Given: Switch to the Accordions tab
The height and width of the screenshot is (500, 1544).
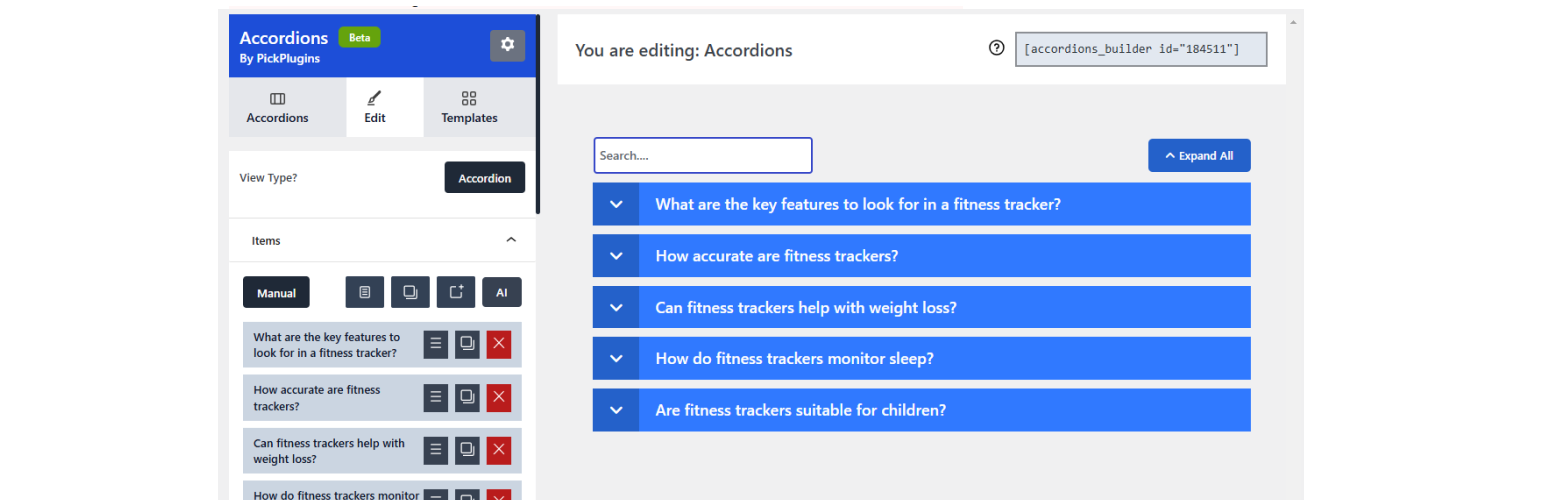Looking at the screenshot, I should click(x=277, y=108).
